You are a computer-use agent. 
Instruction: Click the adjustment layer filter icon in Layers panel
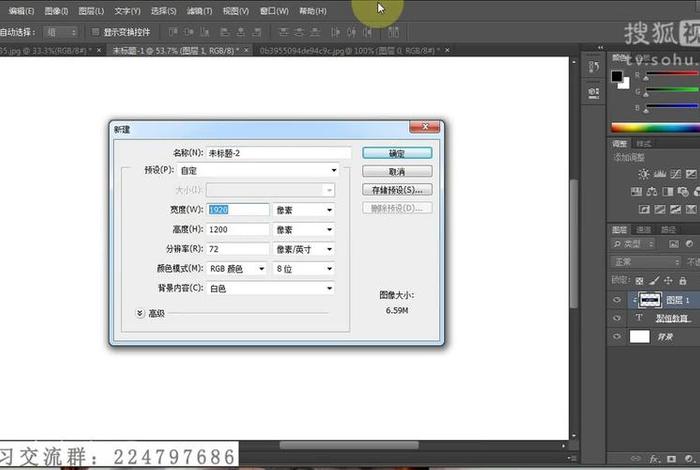pos(689,244)
